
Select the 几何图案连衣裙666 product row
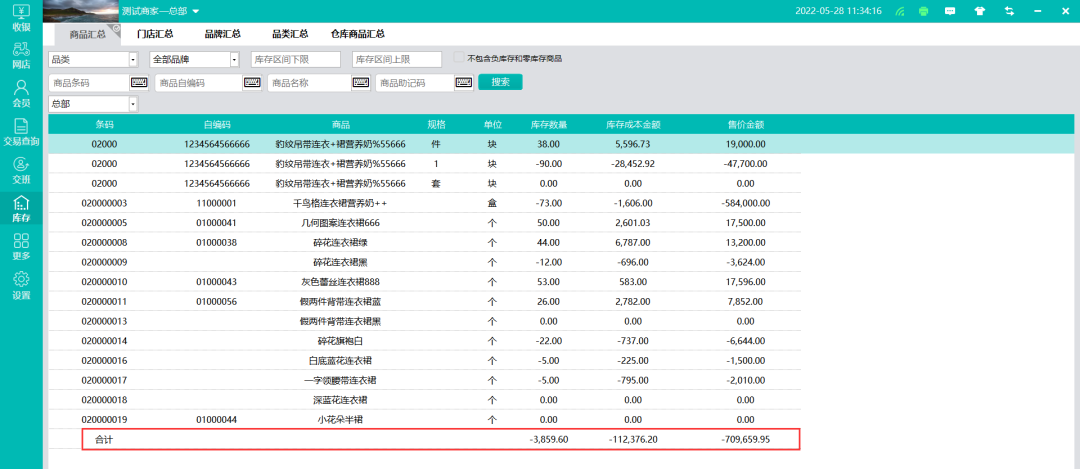(x=340, y=222)
